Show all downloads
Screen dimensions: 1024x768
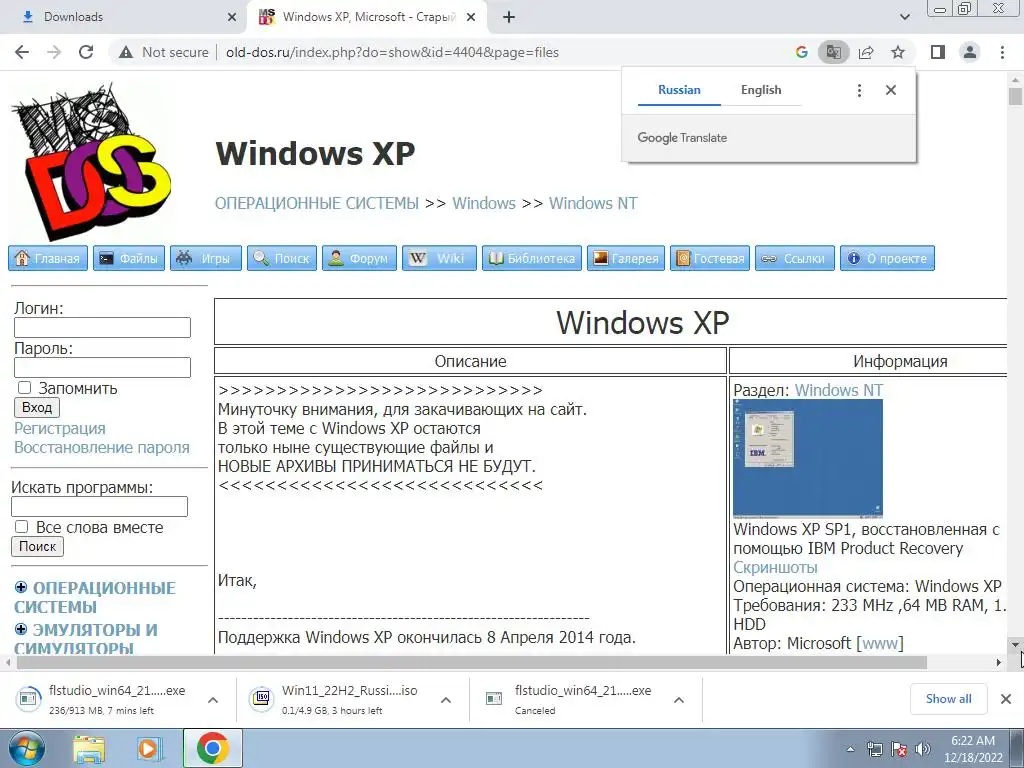[x=948, y=699]
